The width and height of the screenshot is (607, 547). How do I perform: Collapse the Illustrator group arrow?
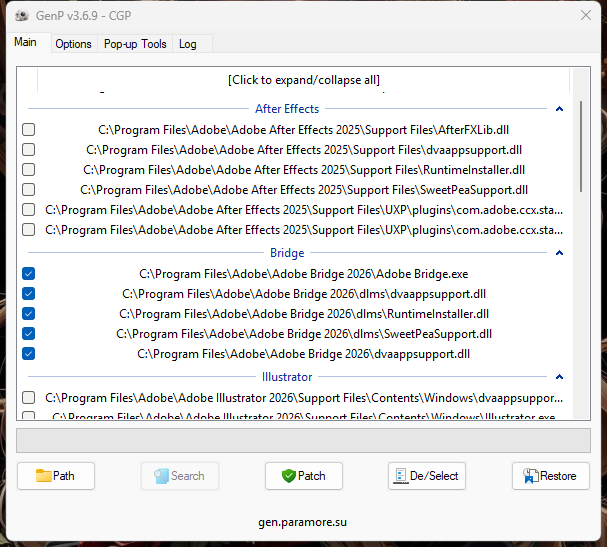click(x=559, y=377)
